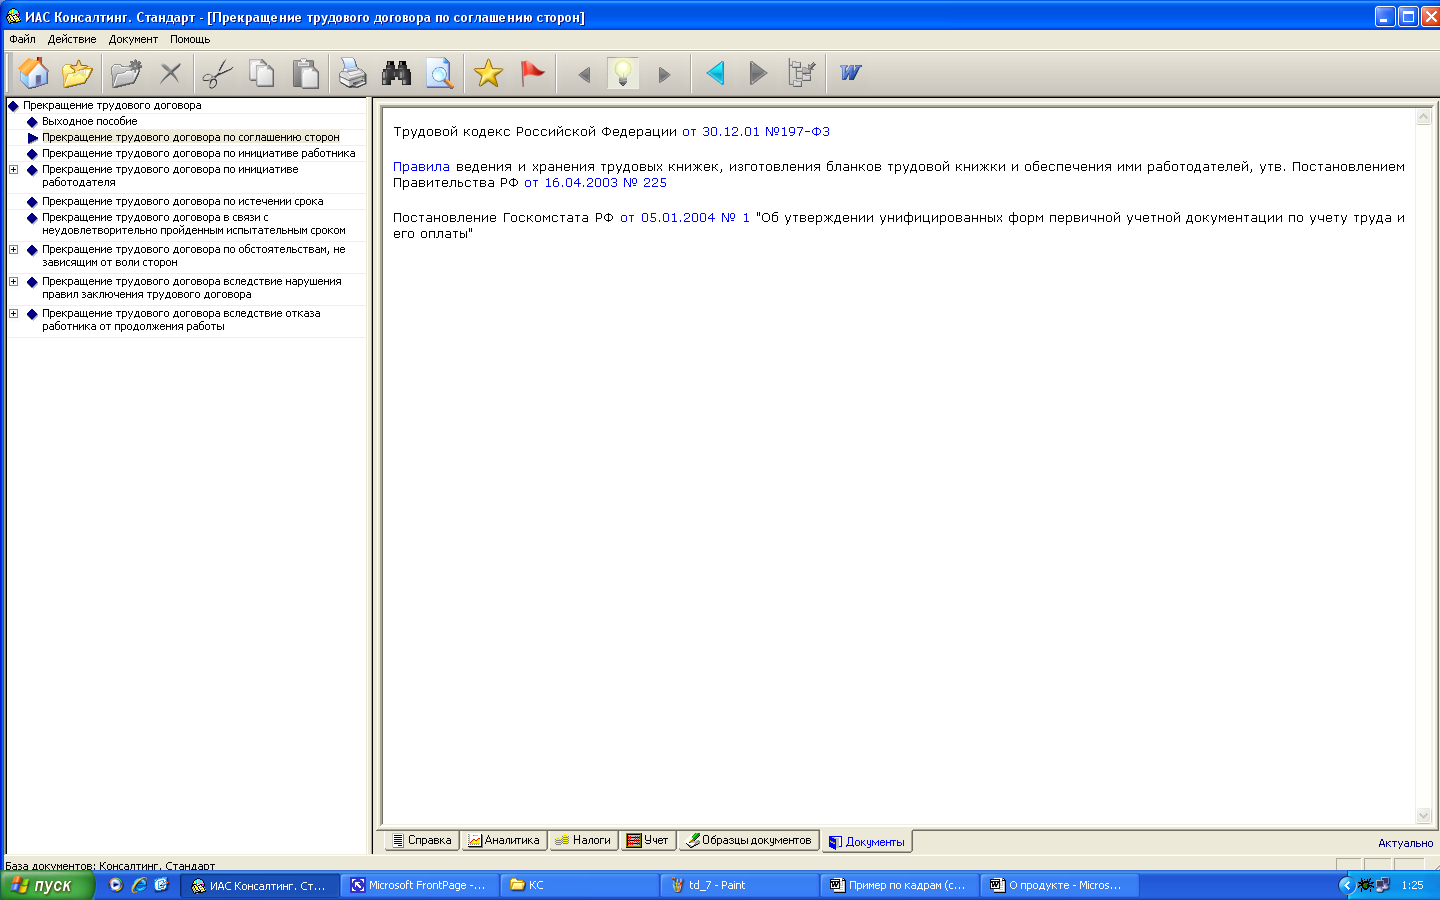Click the printer icon
Viewport: 1440px width, 900px height.
352,73
